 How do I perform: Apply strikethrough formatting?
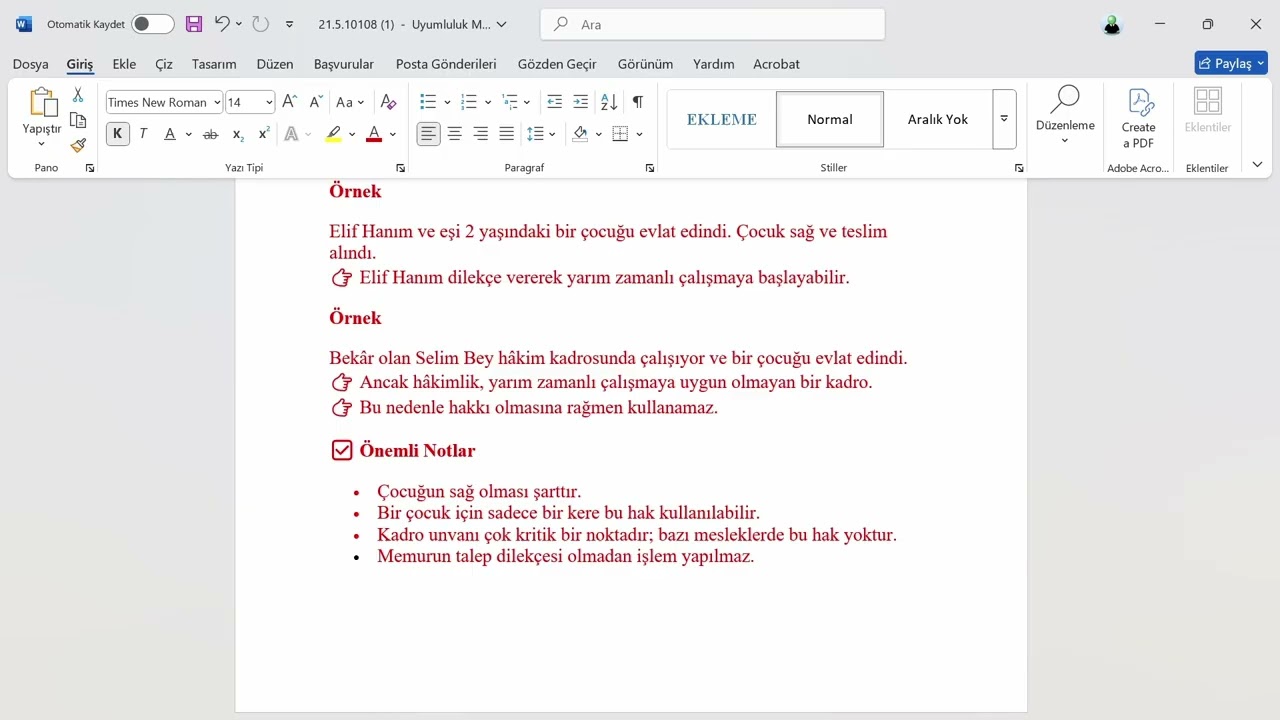point(210,134)
